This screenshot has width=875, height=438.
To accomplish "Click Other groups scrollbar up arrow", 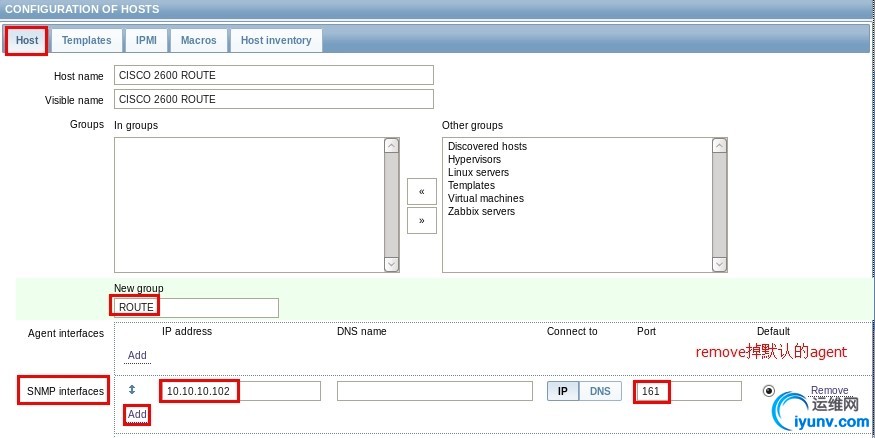I will click(720, 146).
